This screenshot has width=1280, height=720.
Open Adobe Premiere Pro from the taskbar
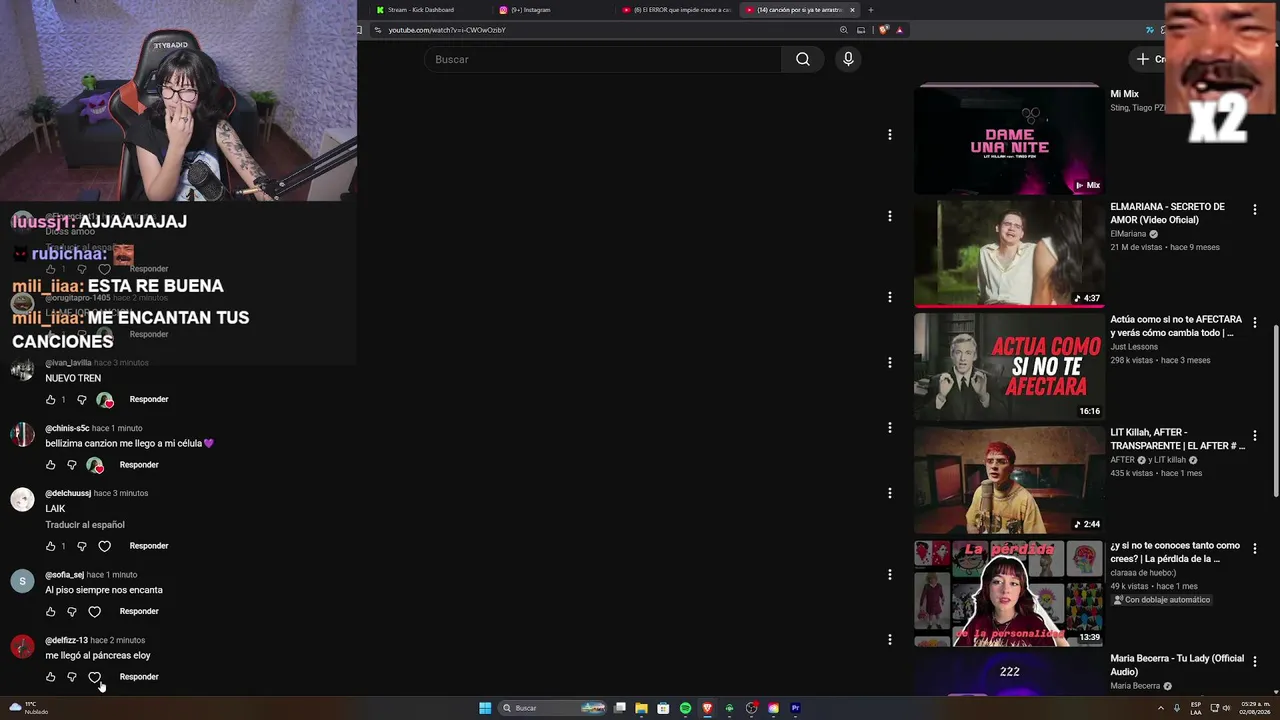click(x=795, y=708)
